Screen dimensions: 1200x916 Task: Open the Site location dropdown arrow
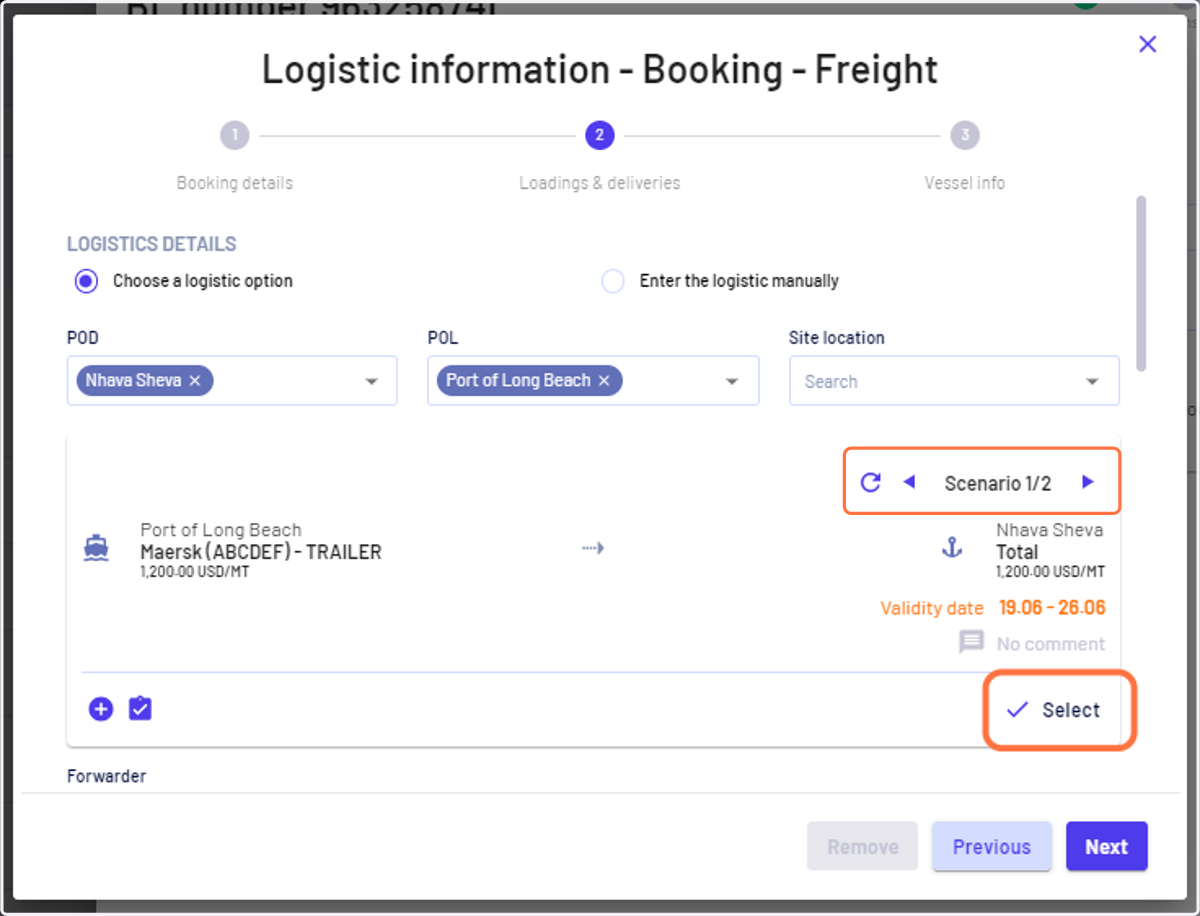tap(1092, 382)
